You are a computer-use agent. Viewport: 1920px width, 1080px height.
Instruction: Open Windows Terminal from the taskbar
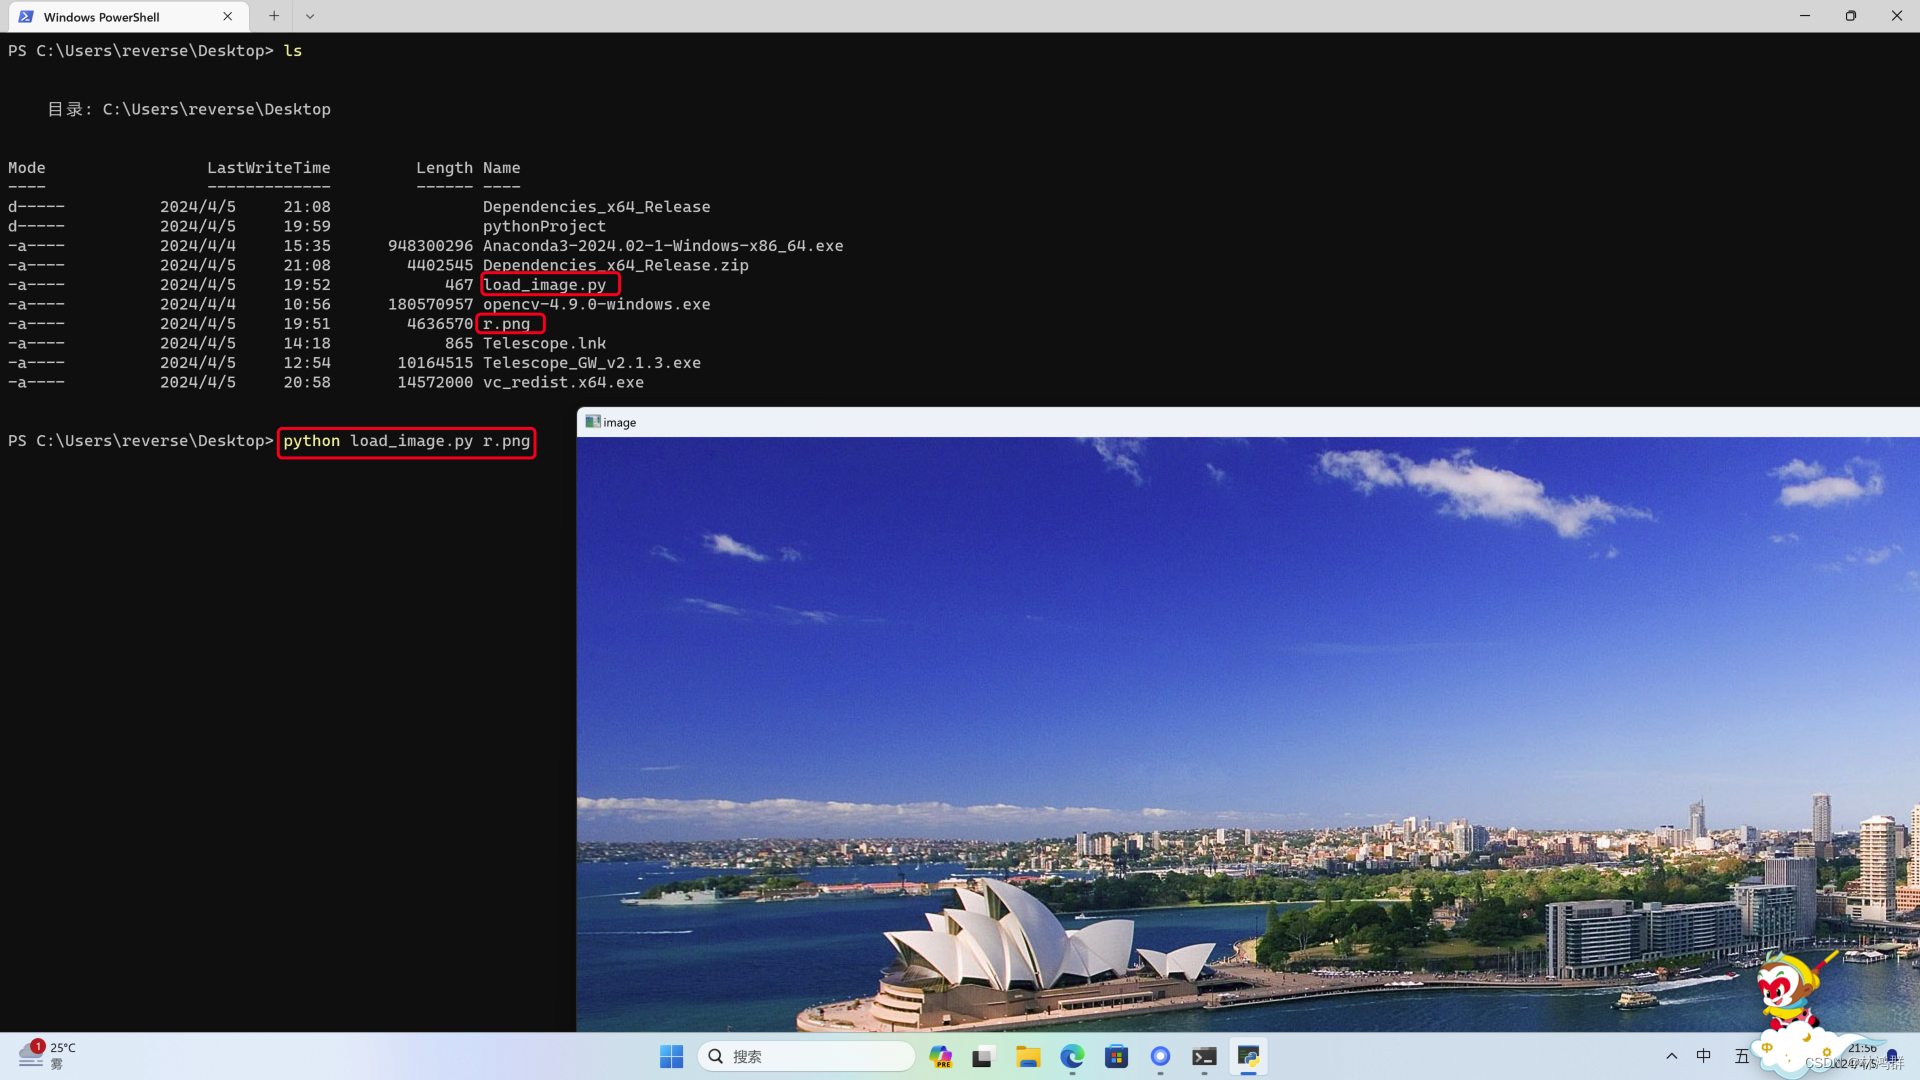tap(1203, 1056)
